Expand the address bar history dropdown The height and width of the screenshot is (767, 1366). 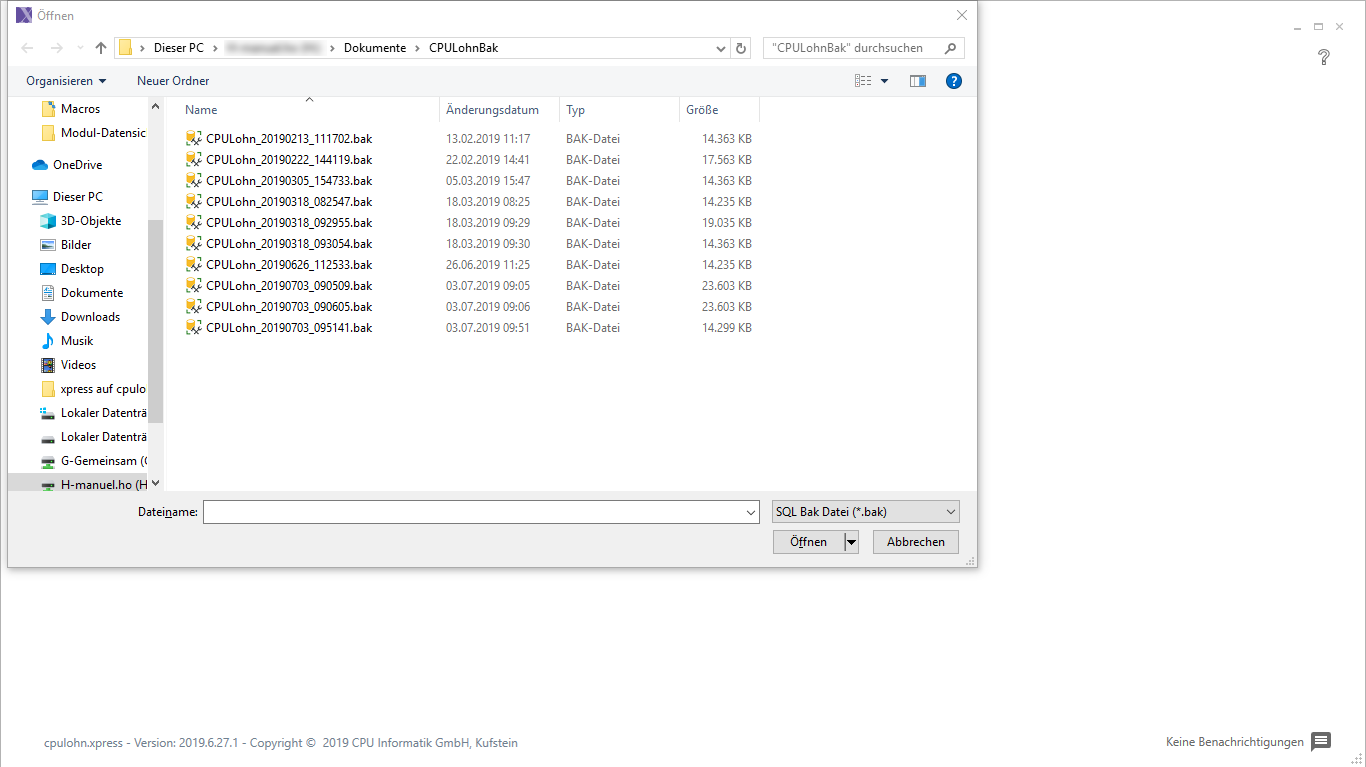(722, 48)
